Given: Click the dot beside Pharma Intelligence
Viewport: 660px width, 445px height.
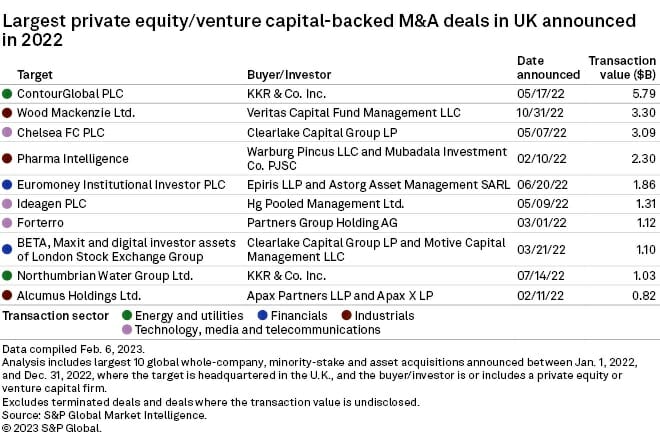Looking at the screenshot, I should click(x=8, y=158).
